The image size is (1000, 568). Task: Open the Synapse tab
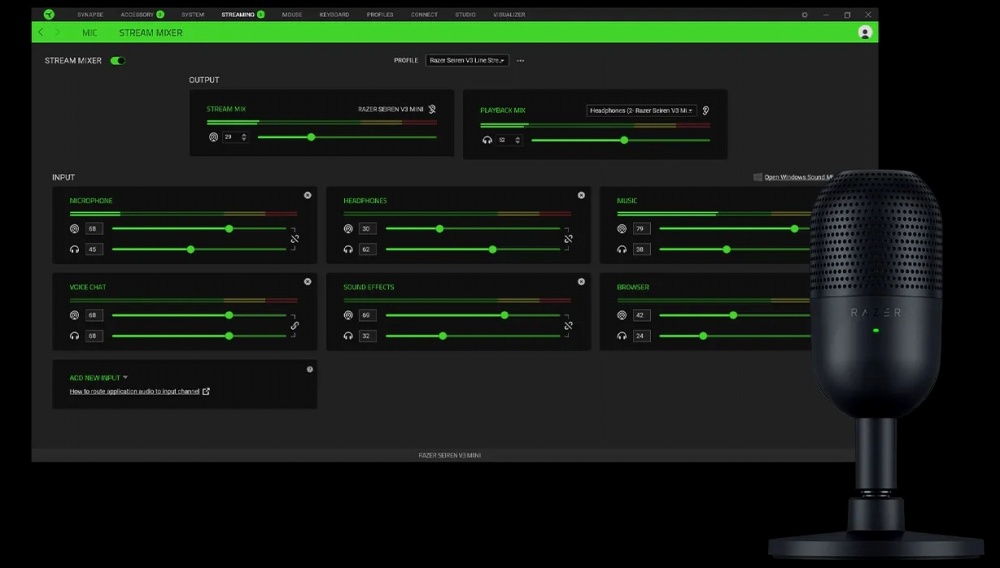[90, 14]
